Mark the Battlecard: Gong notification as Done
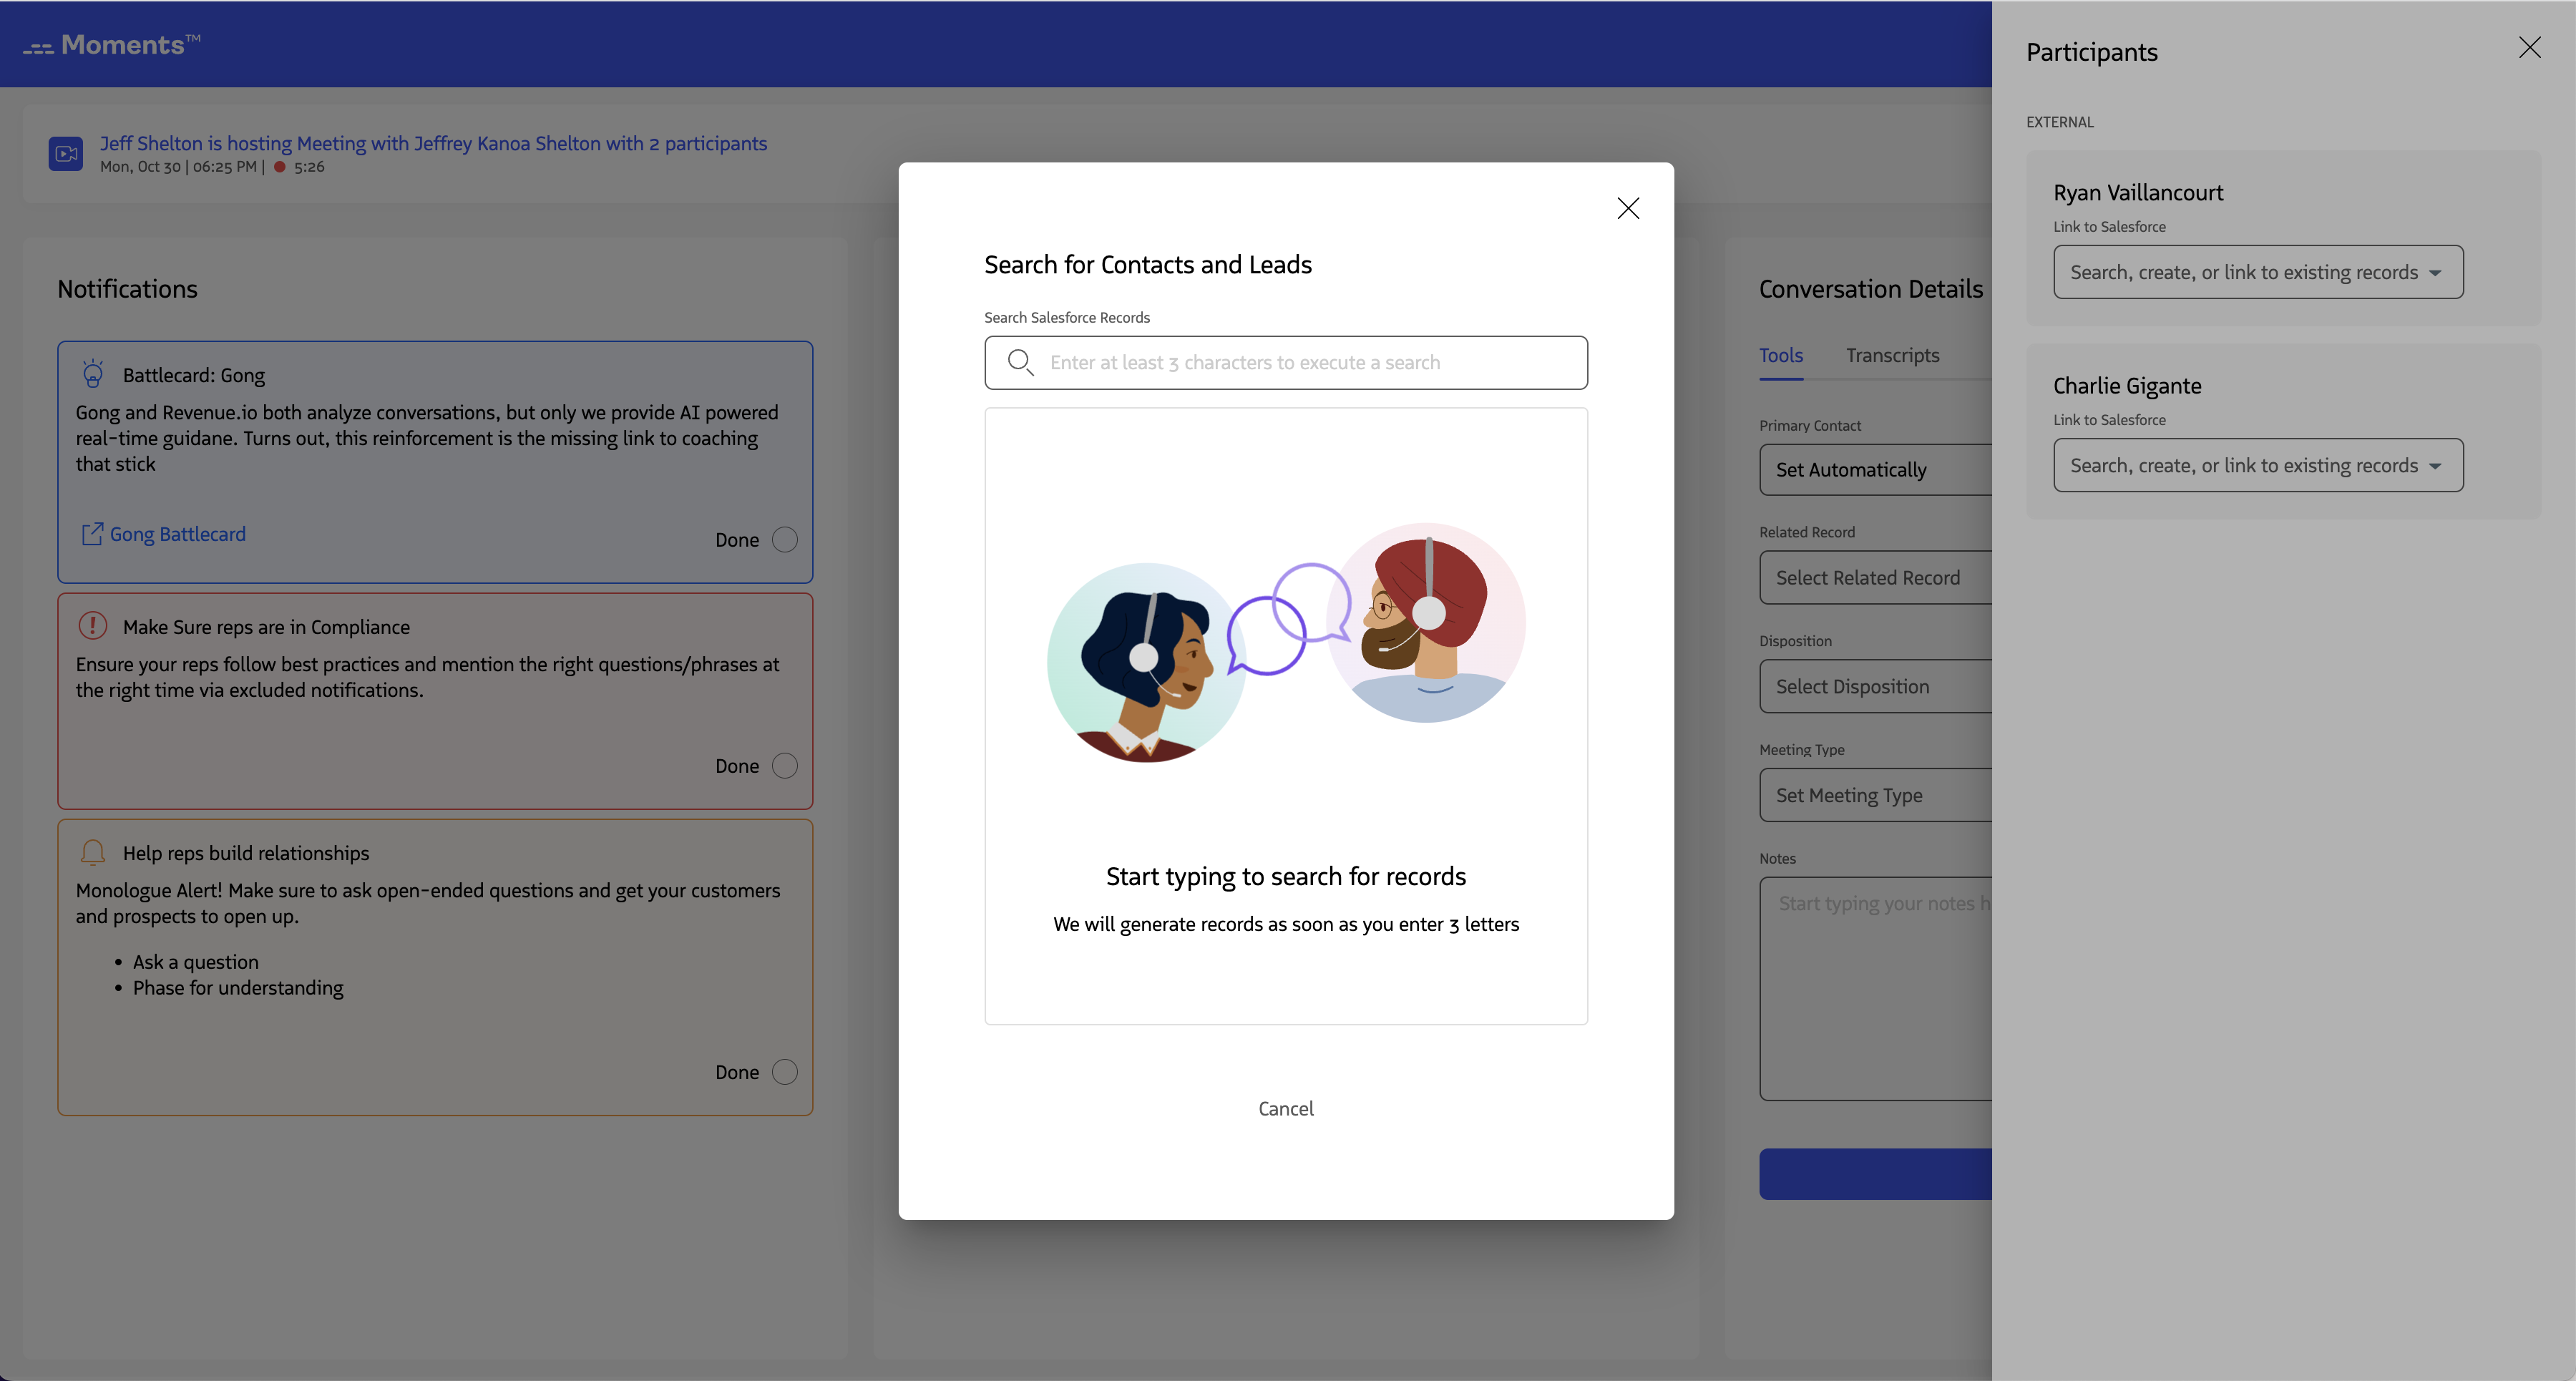Viewport: 2576px width, 1381px height. [785, 539]
